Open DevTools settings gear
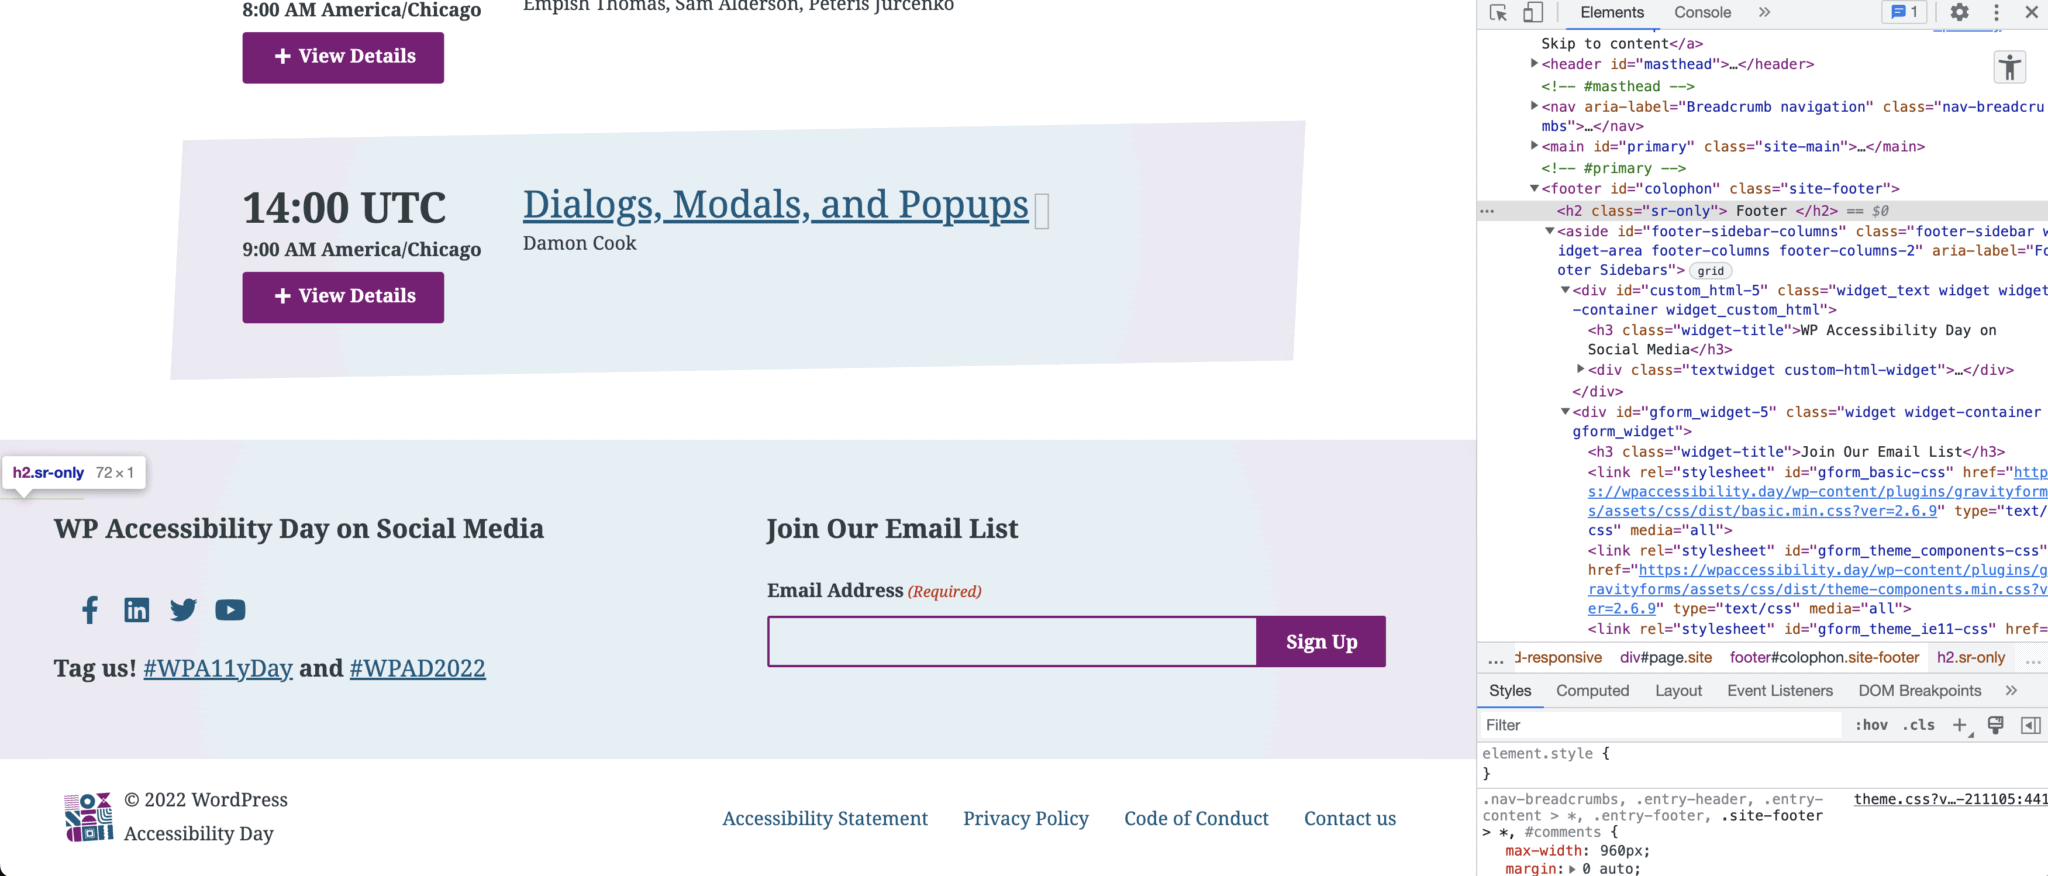Image resolution: width=2048 pixels, height=876 pixels. [1959, 13]
